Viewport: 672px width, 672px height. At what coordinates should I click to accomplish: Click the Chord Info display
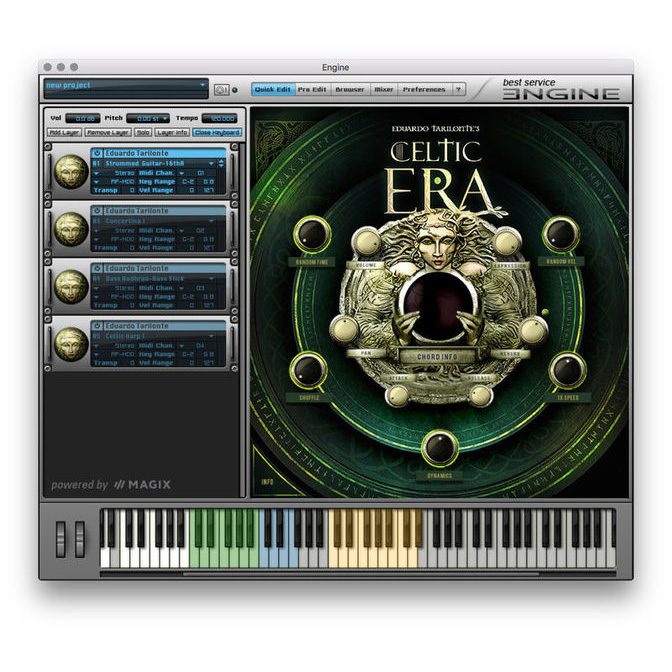pos(437,356)
